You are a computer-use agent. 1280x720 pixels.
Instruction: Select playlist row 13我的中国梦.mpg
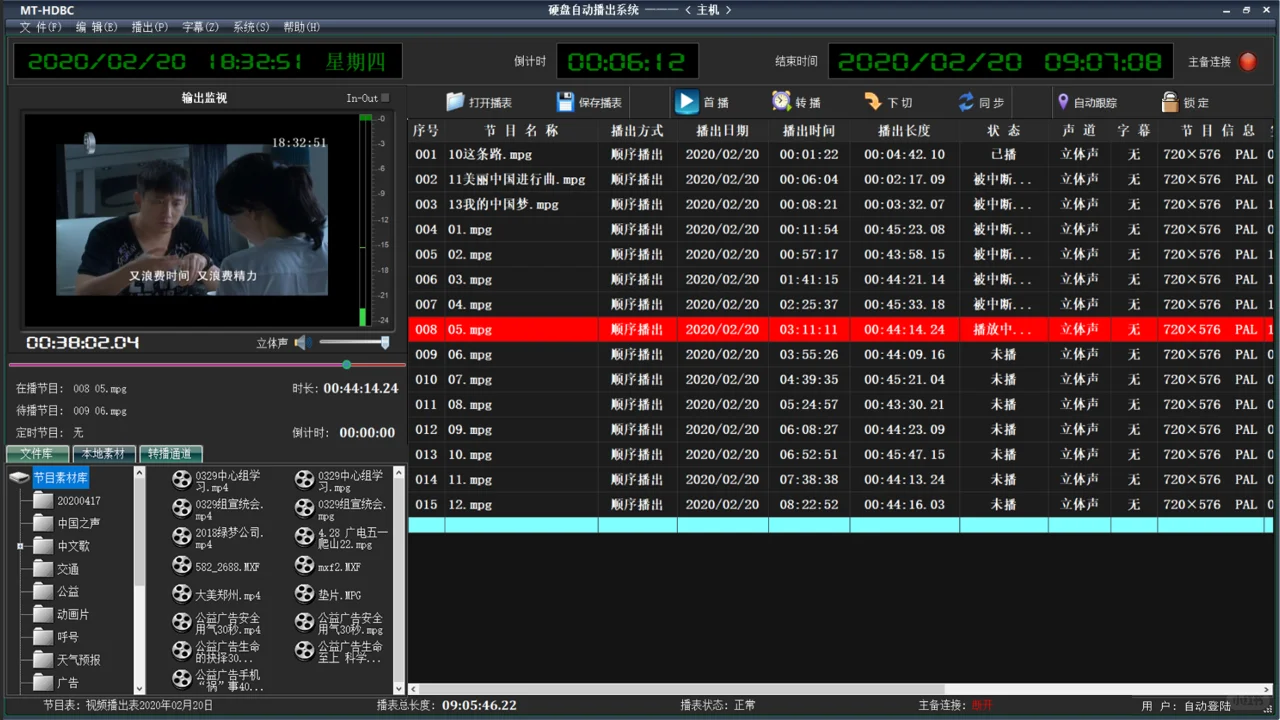(x=841, y=205)
